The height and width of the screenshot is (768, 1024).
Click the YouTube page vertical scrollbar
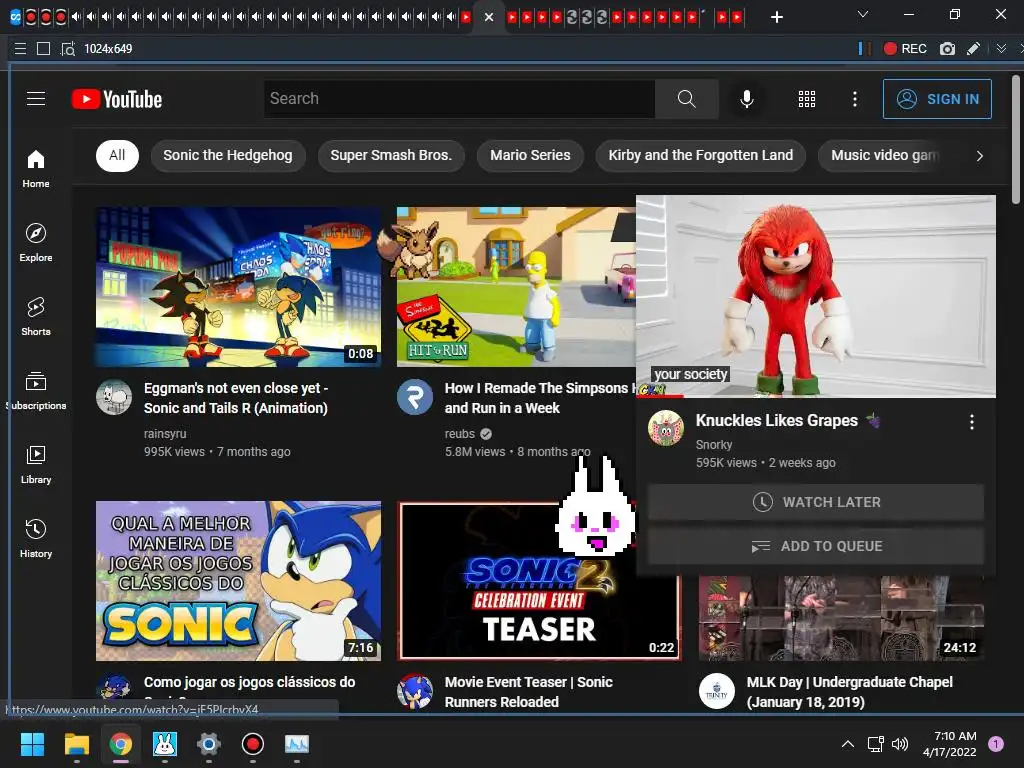click(x=1016, y=138)
